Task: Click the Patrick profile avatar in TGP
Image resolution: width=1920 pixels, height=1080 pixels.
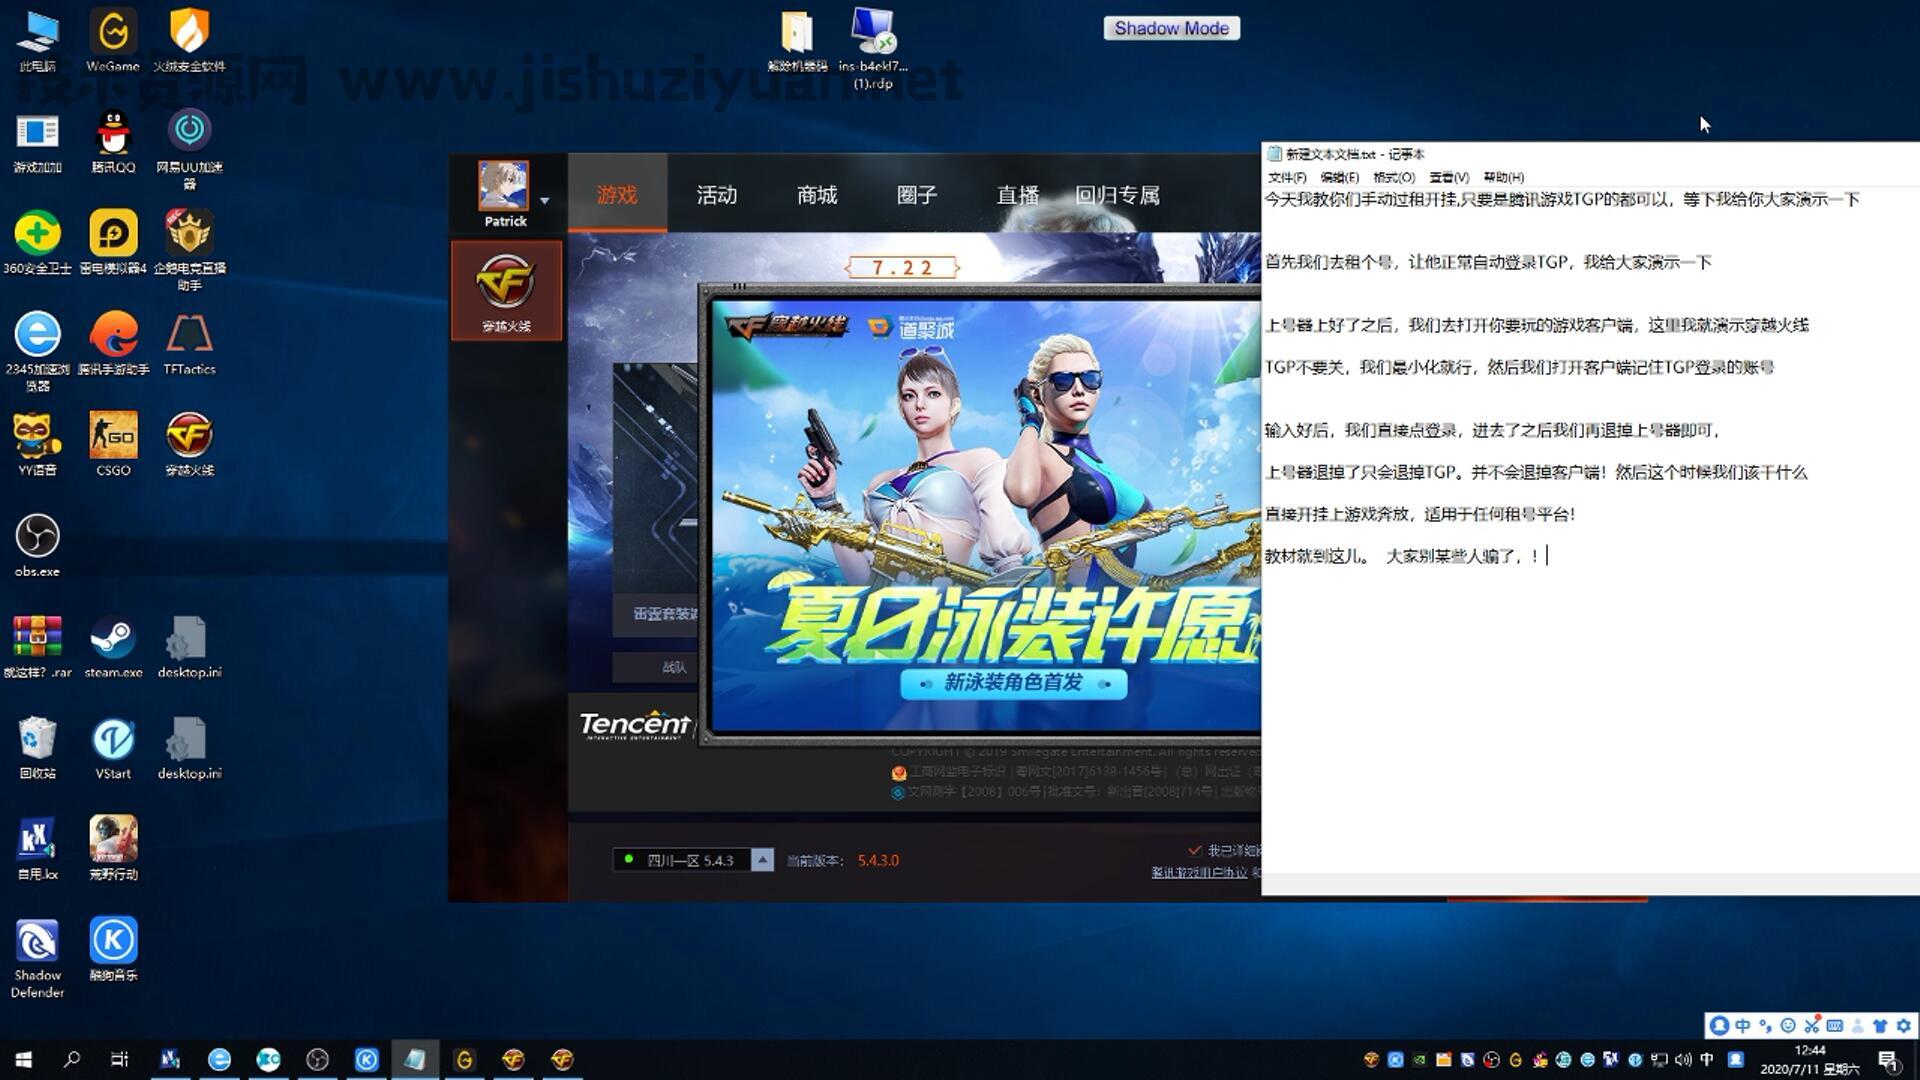Action: point(503,186)
